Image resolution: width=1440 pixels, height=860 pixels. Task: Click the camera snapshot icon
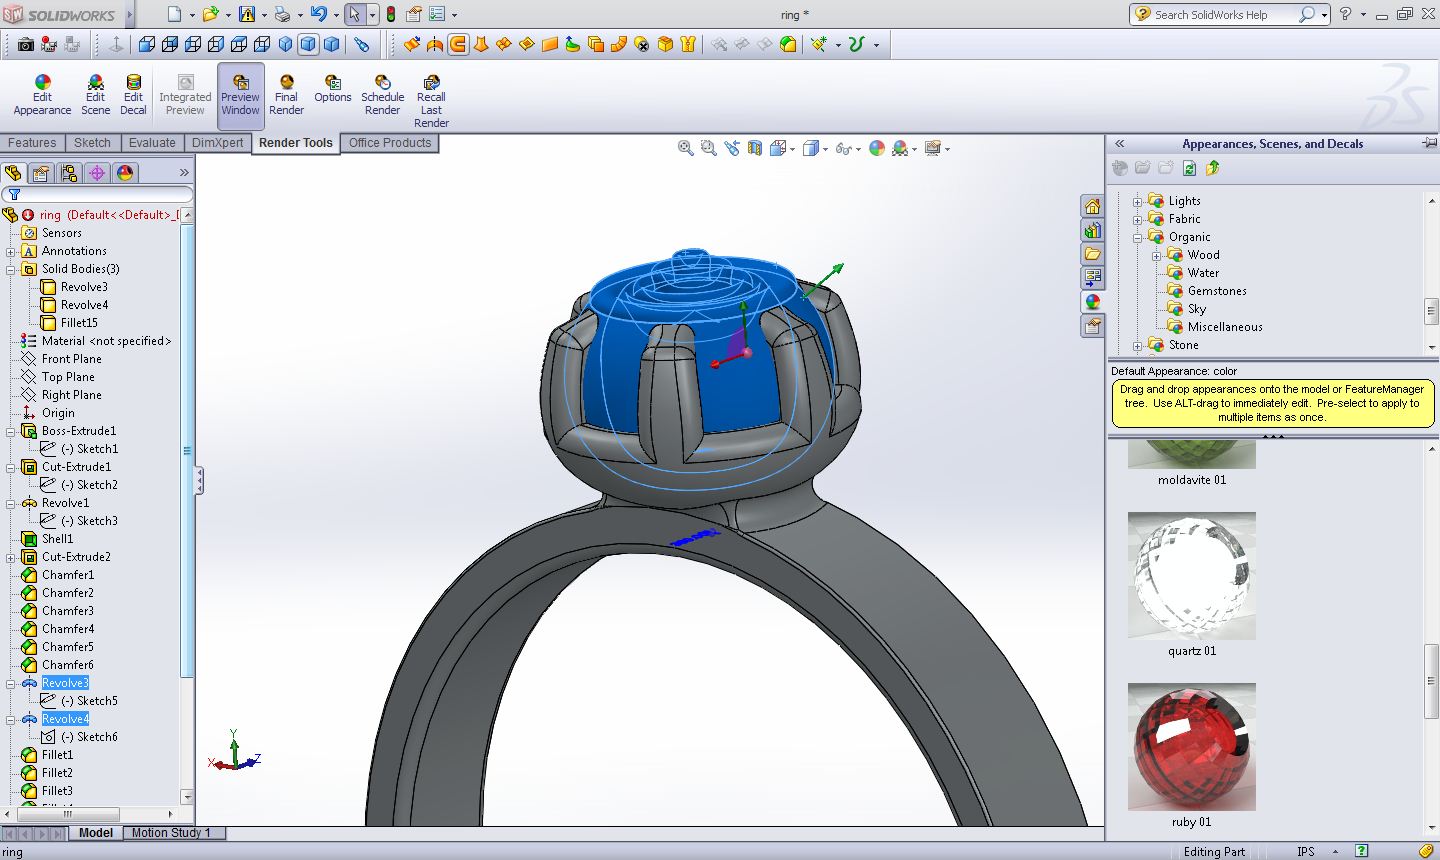26,44
